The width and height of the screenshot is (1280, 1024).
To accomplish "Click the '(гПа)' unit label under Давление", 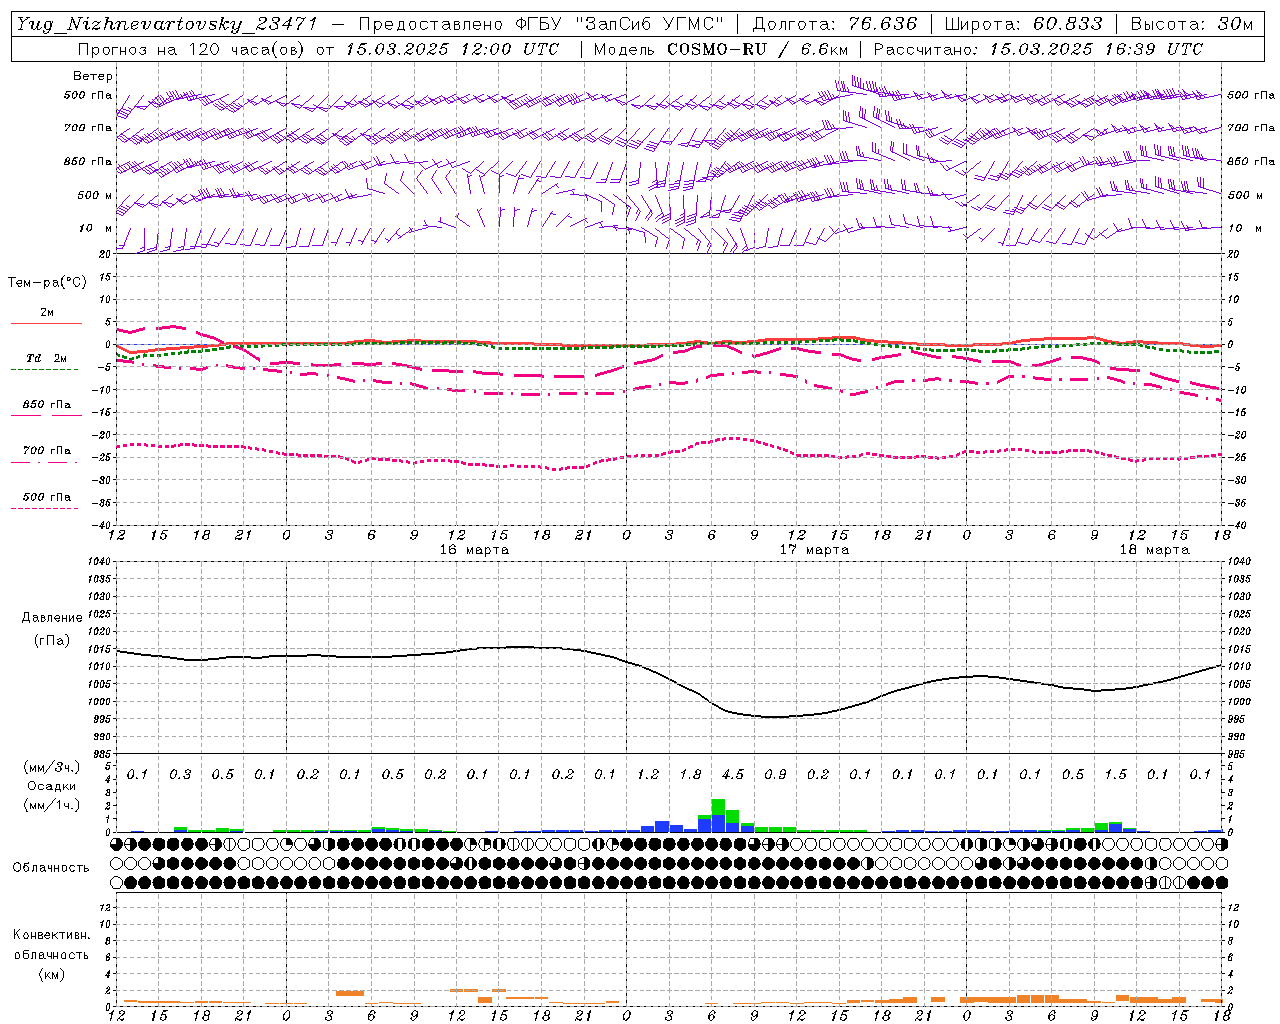I will (52, 641).
